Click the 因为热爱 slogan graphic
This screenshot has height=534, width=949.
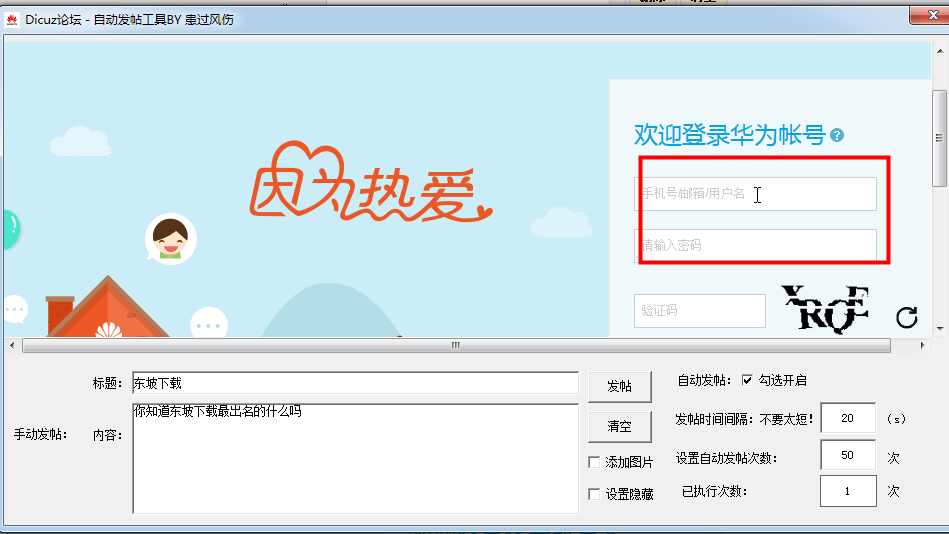point(370,182)
